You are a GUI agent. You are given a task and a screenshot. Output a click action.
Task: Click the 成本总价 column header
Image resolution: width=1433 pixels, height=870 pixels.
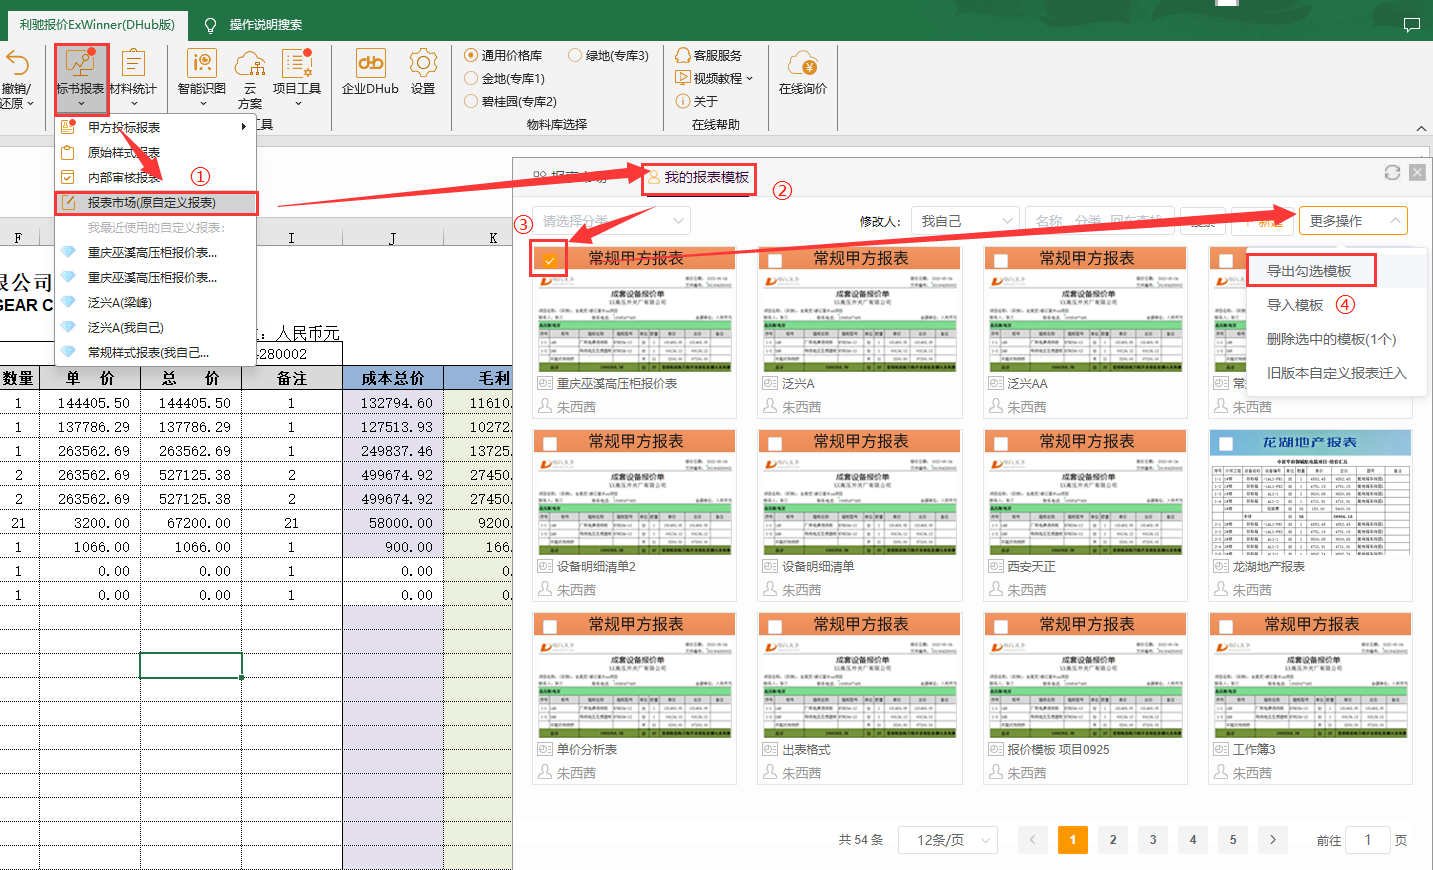[x=393, y=378]
